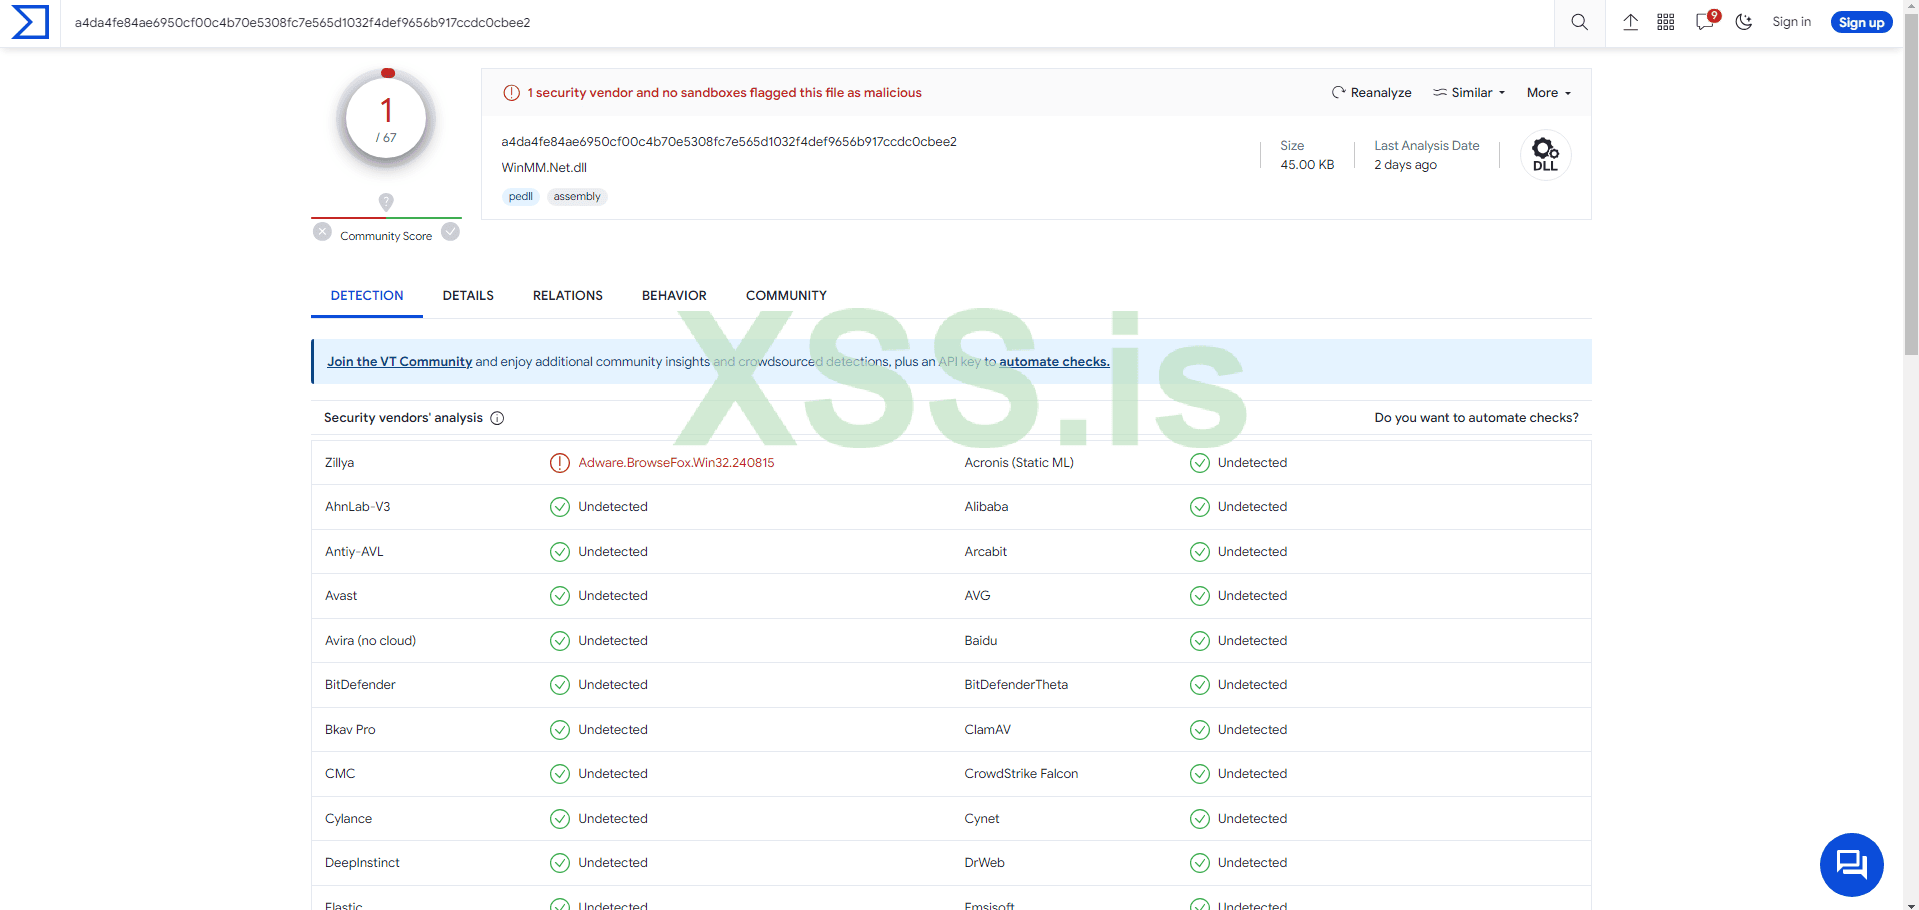Click the Join the VT Community link
1919x910 pixels.
click(399, 362)
